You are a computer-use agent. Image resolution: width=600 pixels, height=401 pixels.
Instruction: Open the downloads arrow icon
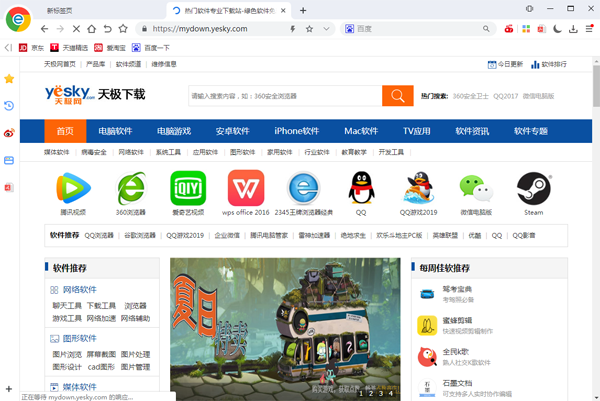coord(573,29)
